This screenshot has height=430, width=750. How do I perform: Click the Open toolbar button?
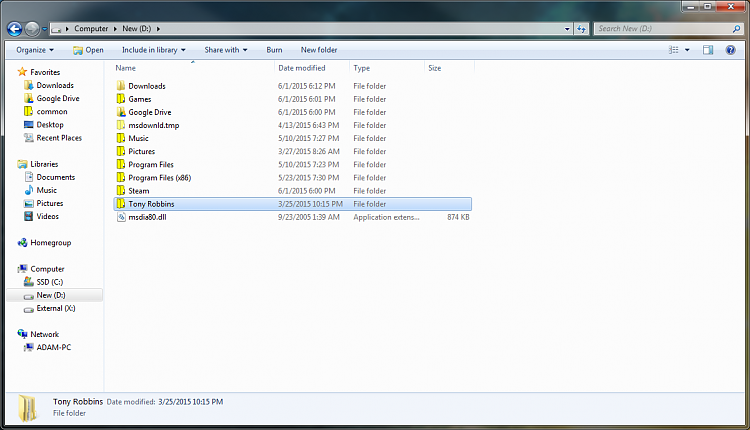pyautogui.click(x=88, y=50)
